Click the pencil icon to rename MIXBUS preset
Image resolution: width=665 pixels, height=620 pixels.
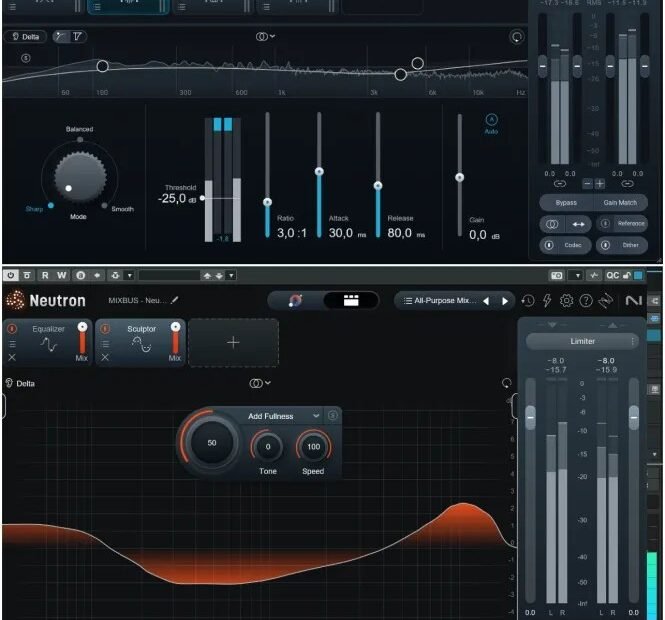click(x=174, y=299)
